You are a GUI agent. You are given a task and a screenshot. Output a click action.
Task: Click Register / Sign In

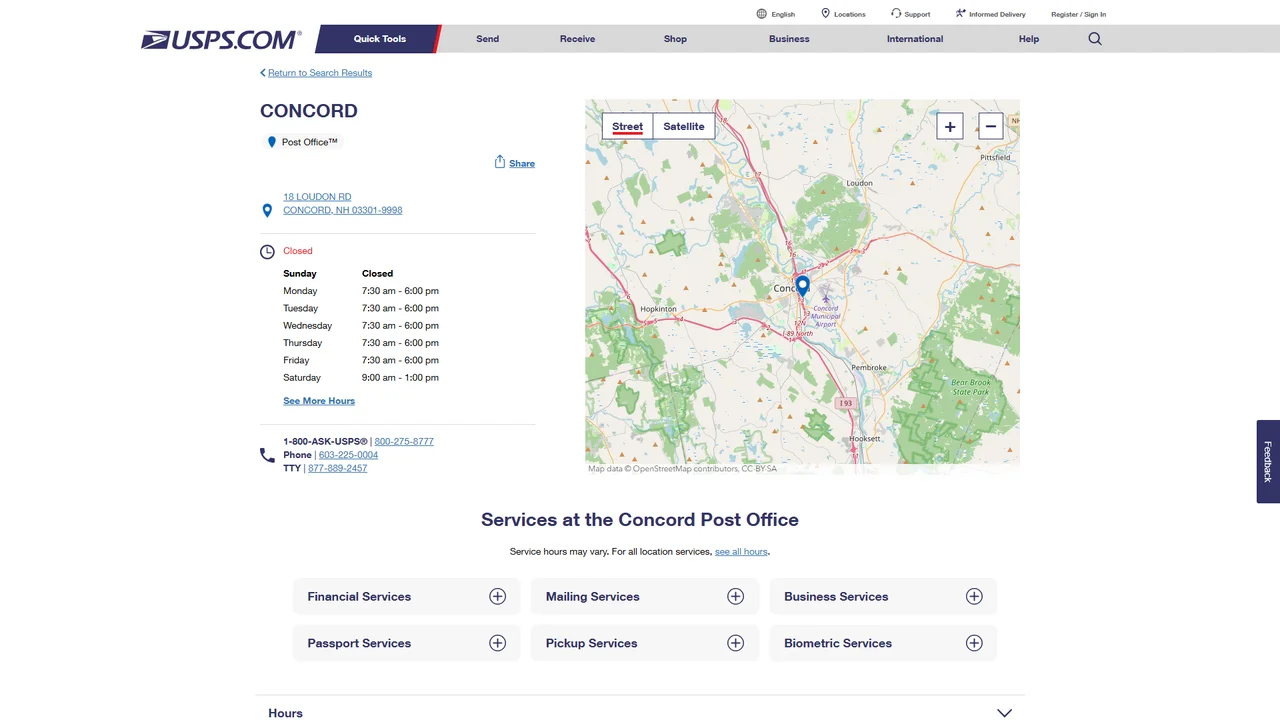click(1078, 14)
